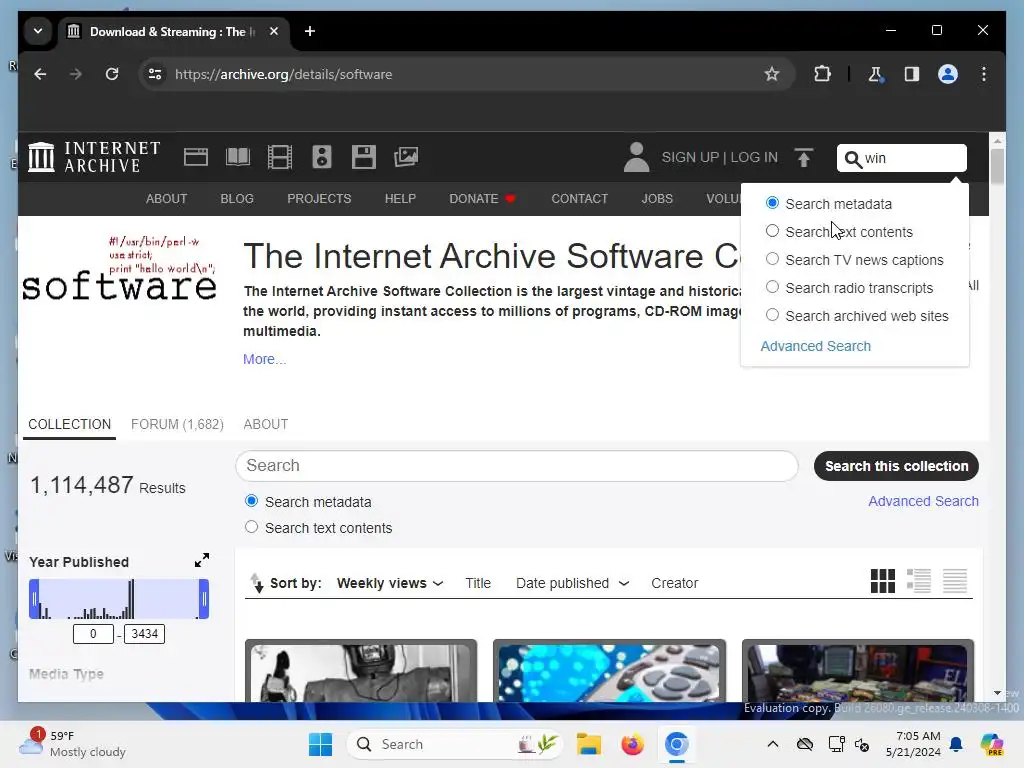Switch to extended list view
Screen dimensions: 1024x768
point(919,581)
